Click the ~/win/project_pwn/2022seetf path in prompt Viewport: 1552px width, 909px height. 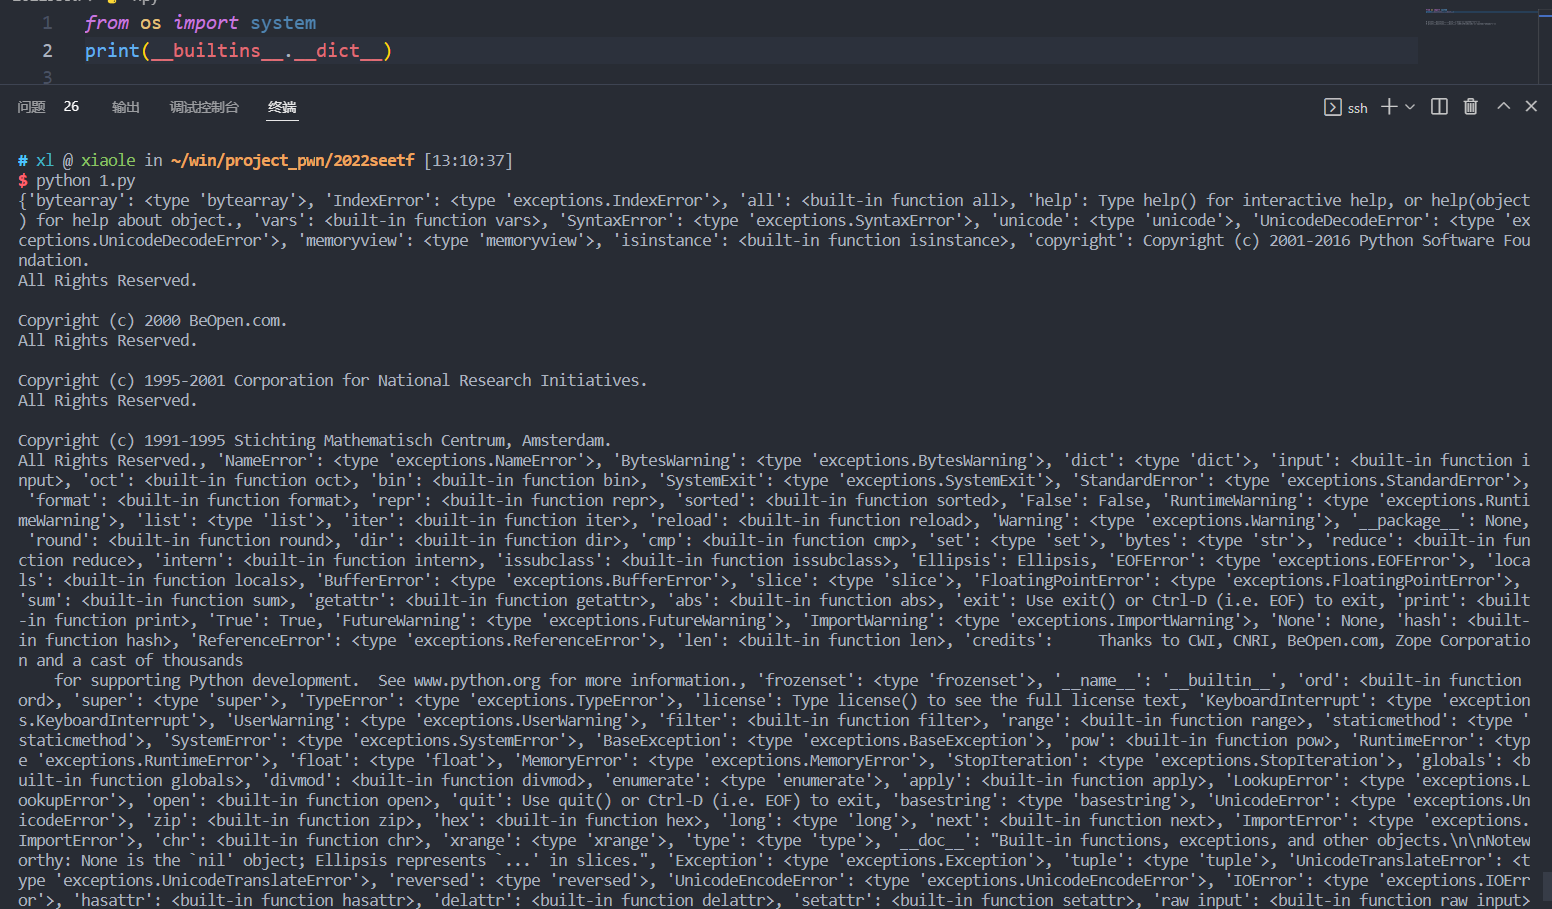click(293, 161)
